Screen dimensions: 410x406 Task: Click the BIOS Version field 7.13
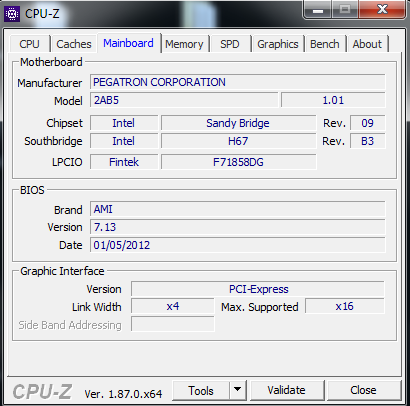[238, 227]
